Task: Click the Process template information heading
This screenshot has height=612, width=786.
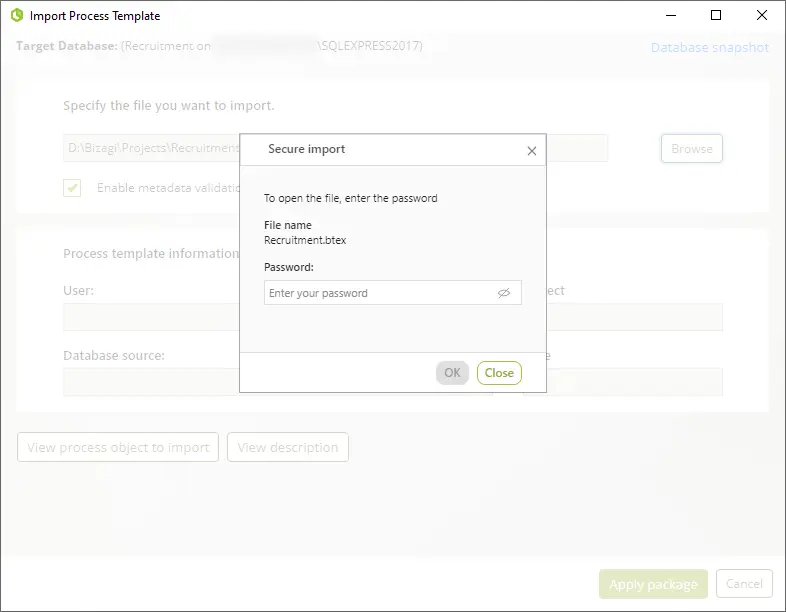Action: pyautogui.click(x=151, y=254)
